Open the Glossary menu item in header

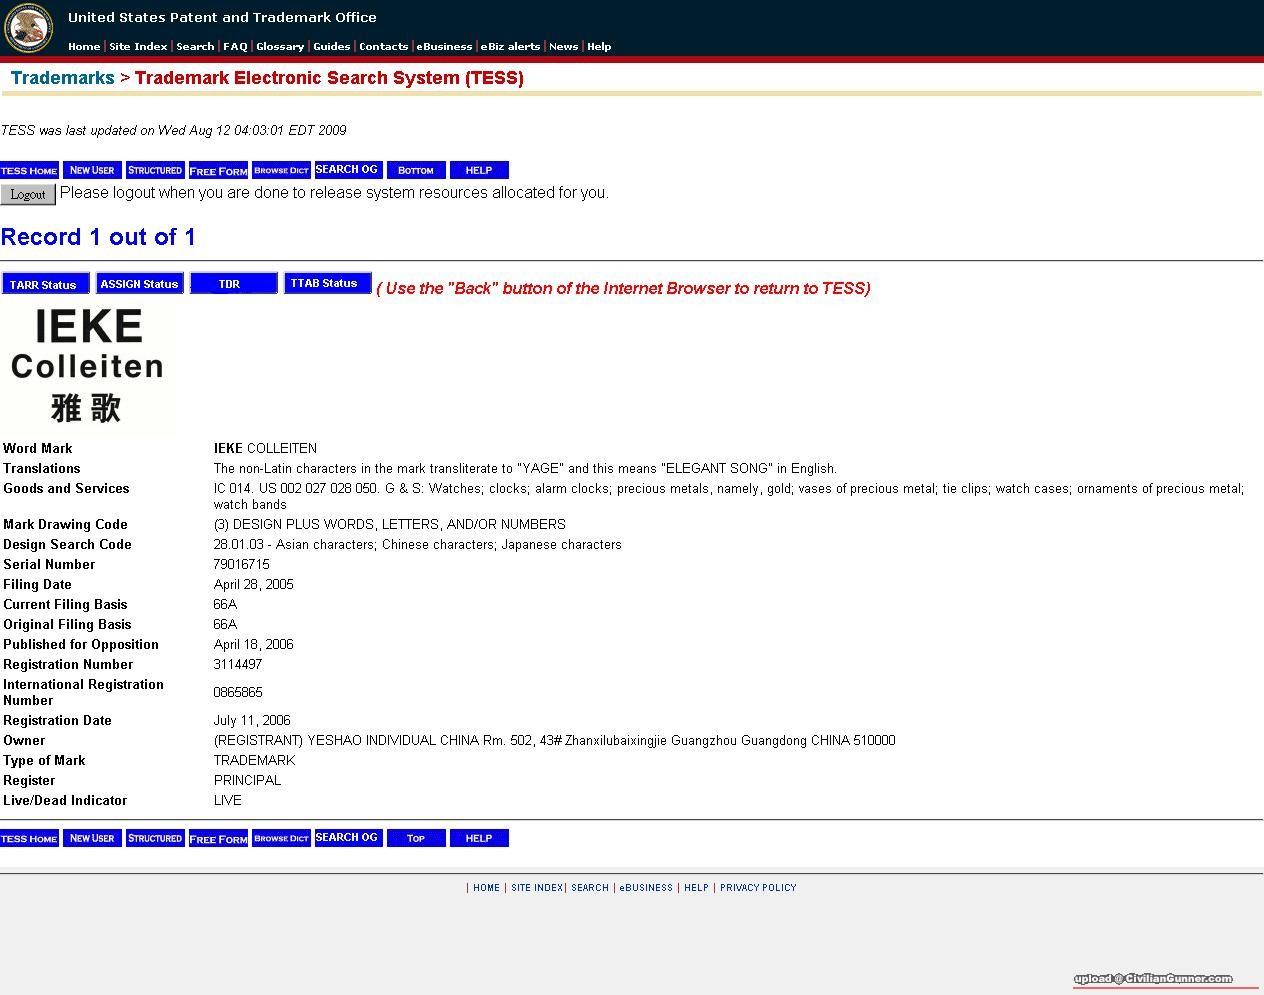[x=280, y=46]
